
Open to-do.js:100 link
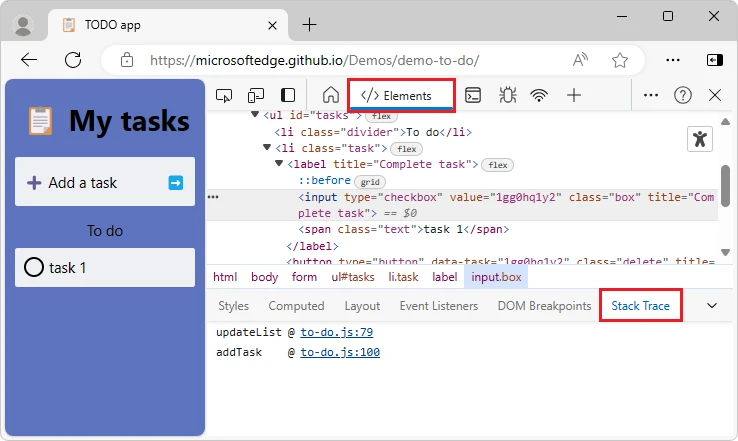coord(340,352)
